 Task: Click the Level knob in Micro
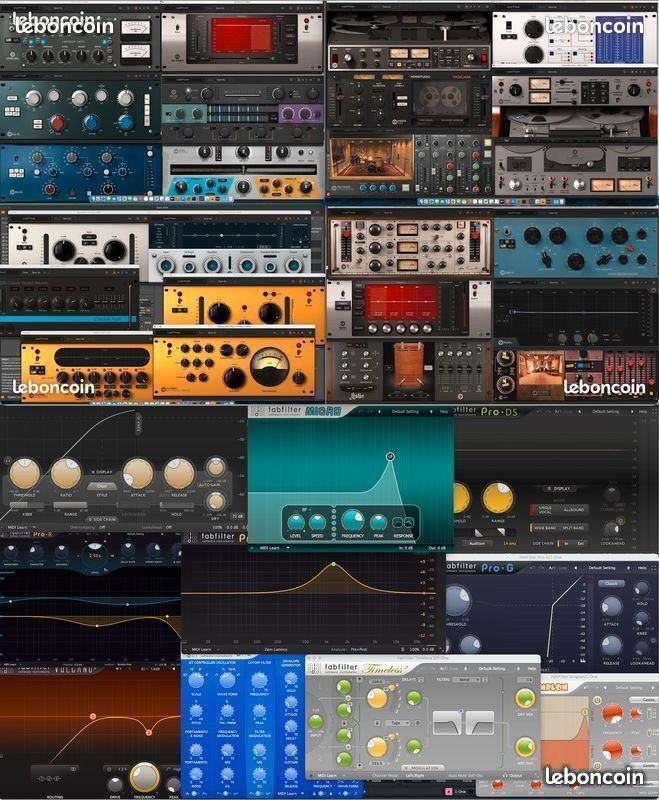click(295, 522)
